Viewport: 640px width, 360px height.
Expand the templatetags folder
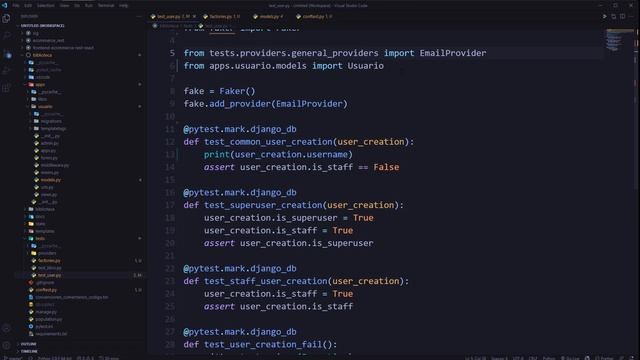tap(53, 129)
